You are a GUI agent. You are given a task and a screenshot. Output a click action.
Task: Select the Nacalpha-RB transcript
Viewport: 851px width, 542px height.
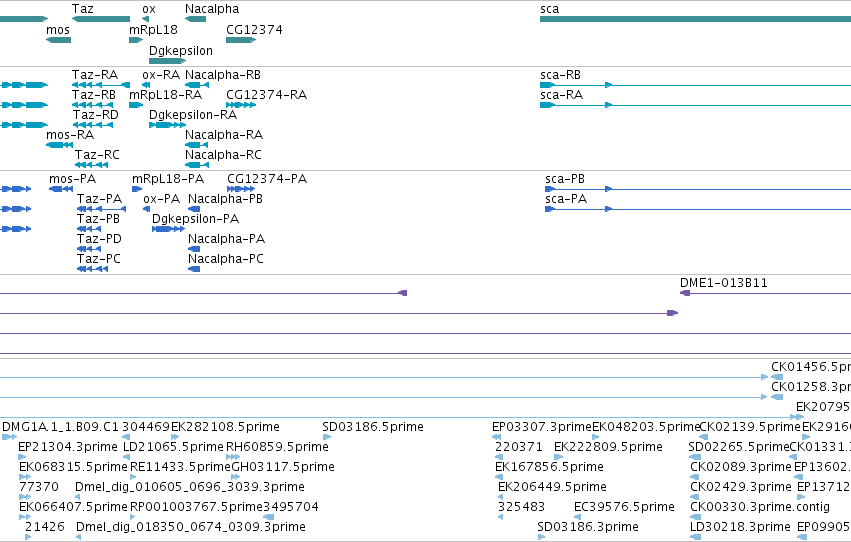pos(197,85)
